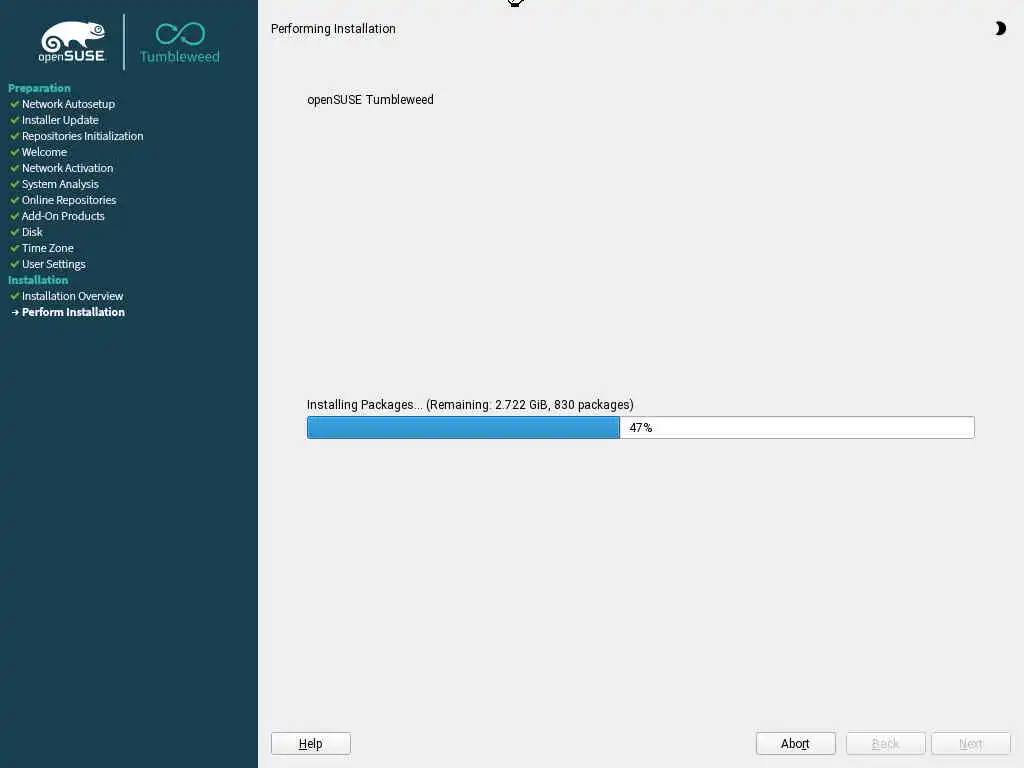The height and width of the screenshot is (768, 1024).
Task: Toggle dark mode with the moon icon
Action: point(1000,28)
